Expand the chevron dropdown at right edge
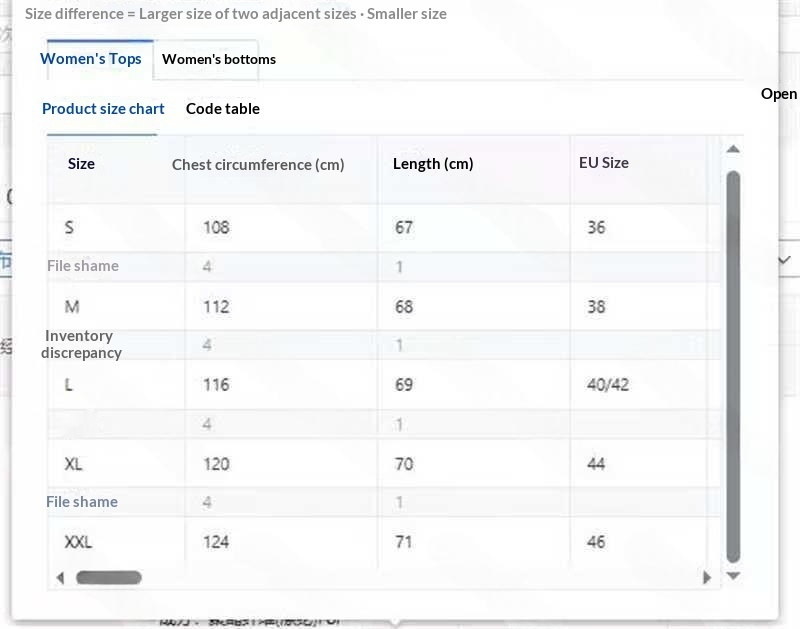Image resolution: width=800 pixels, height=629 pixels. click(x=784, y=260)
